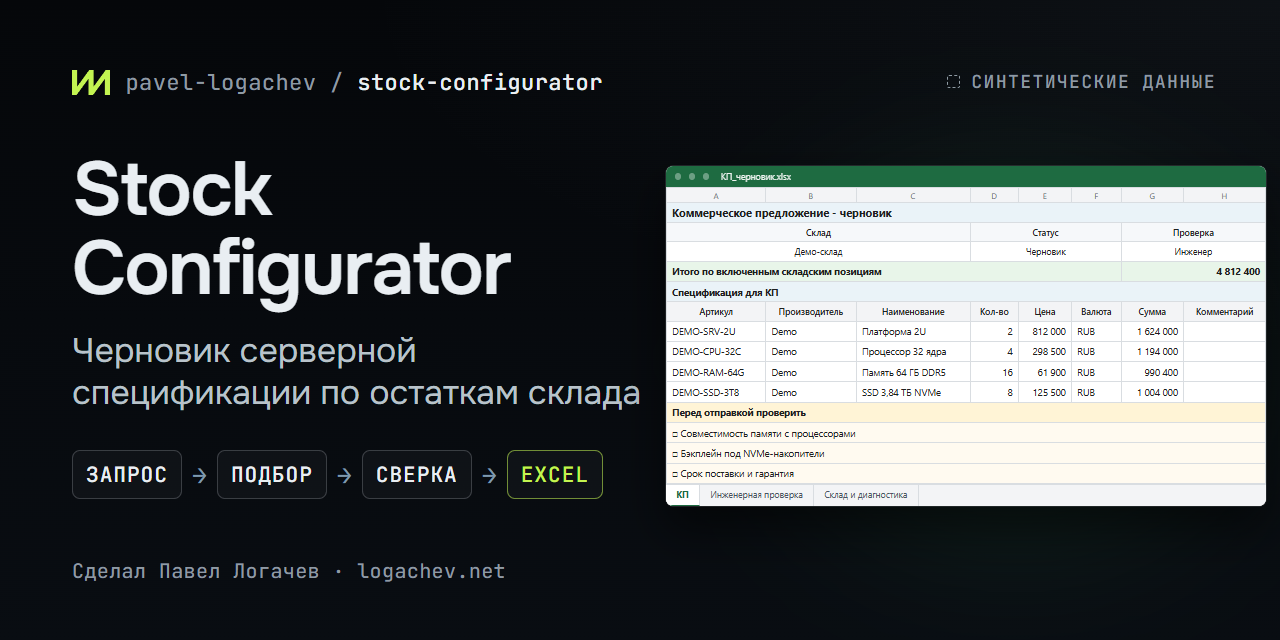
Task: Click the pavel-logachev owner name
Action: 221,83
